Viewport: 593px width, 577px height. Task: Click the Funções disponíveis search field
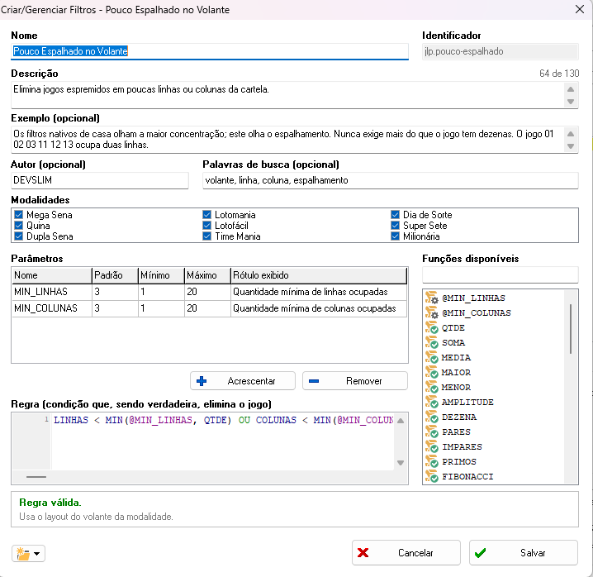(x=500, y=275)
